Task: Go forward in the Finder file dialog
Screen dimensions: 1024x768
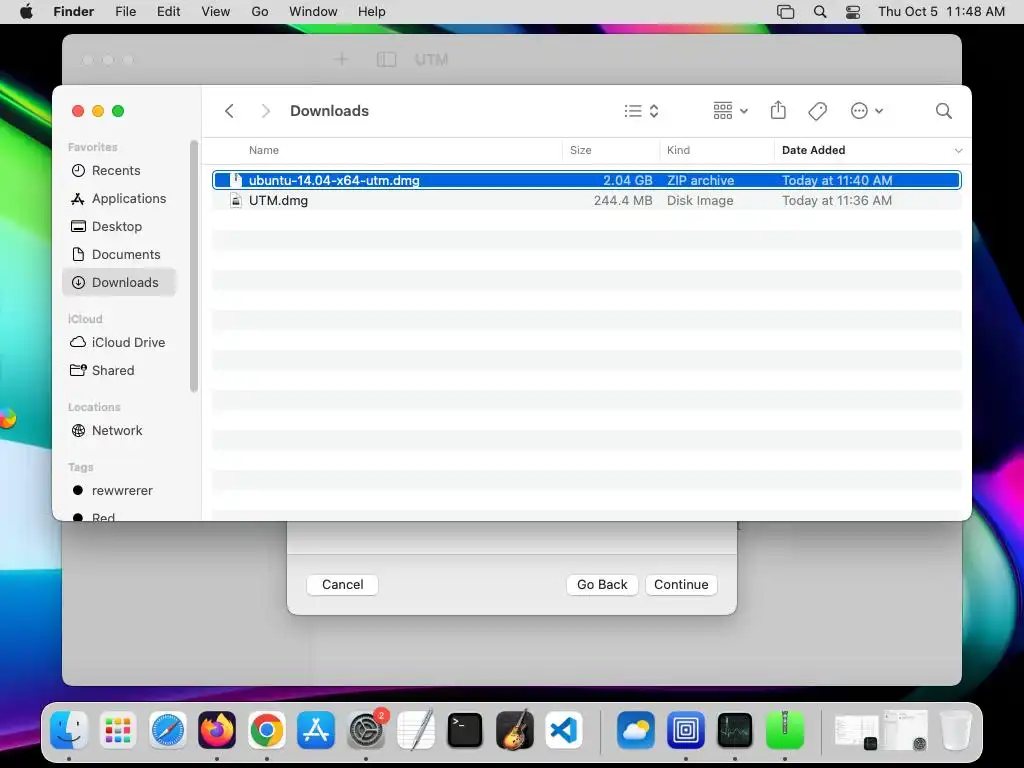Action: pyautogui.click(x=265, y=111)
